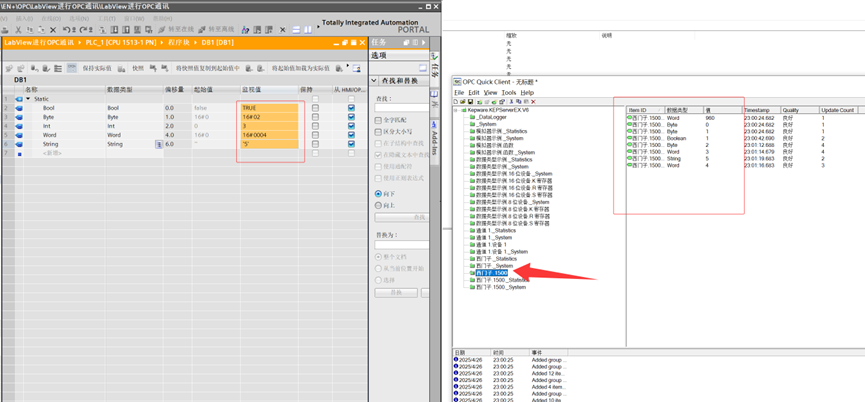
Task: Click the Redo arrow in TIA toolbar
Action: point(83,30)
